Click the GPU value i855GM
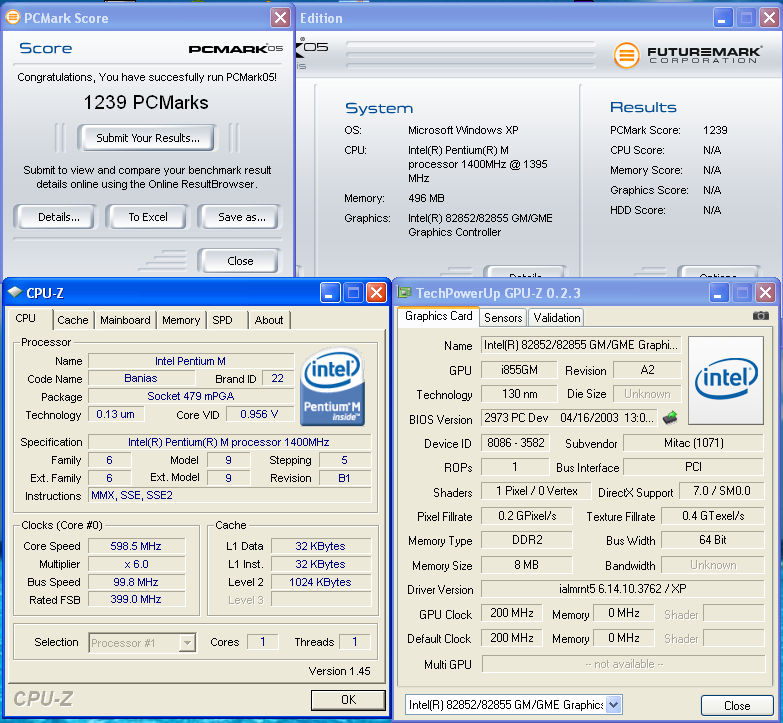 click(x=519, y=370)
